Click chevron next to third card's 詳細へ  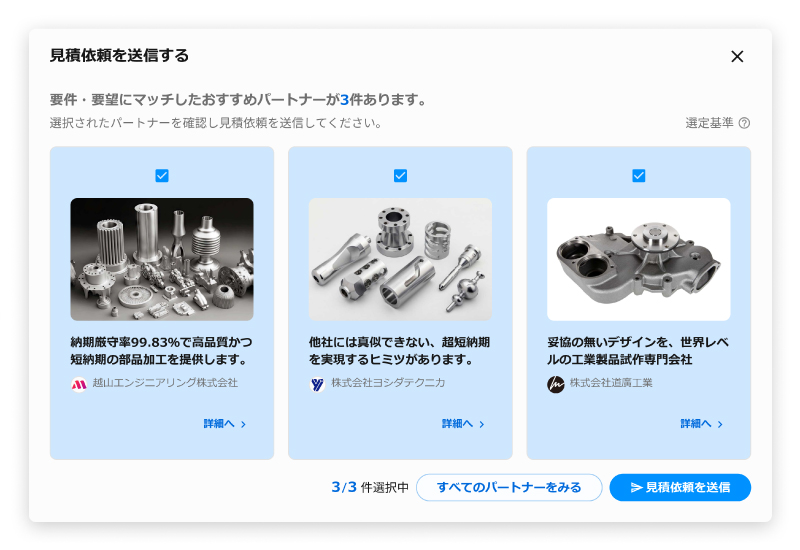point(720,424)
